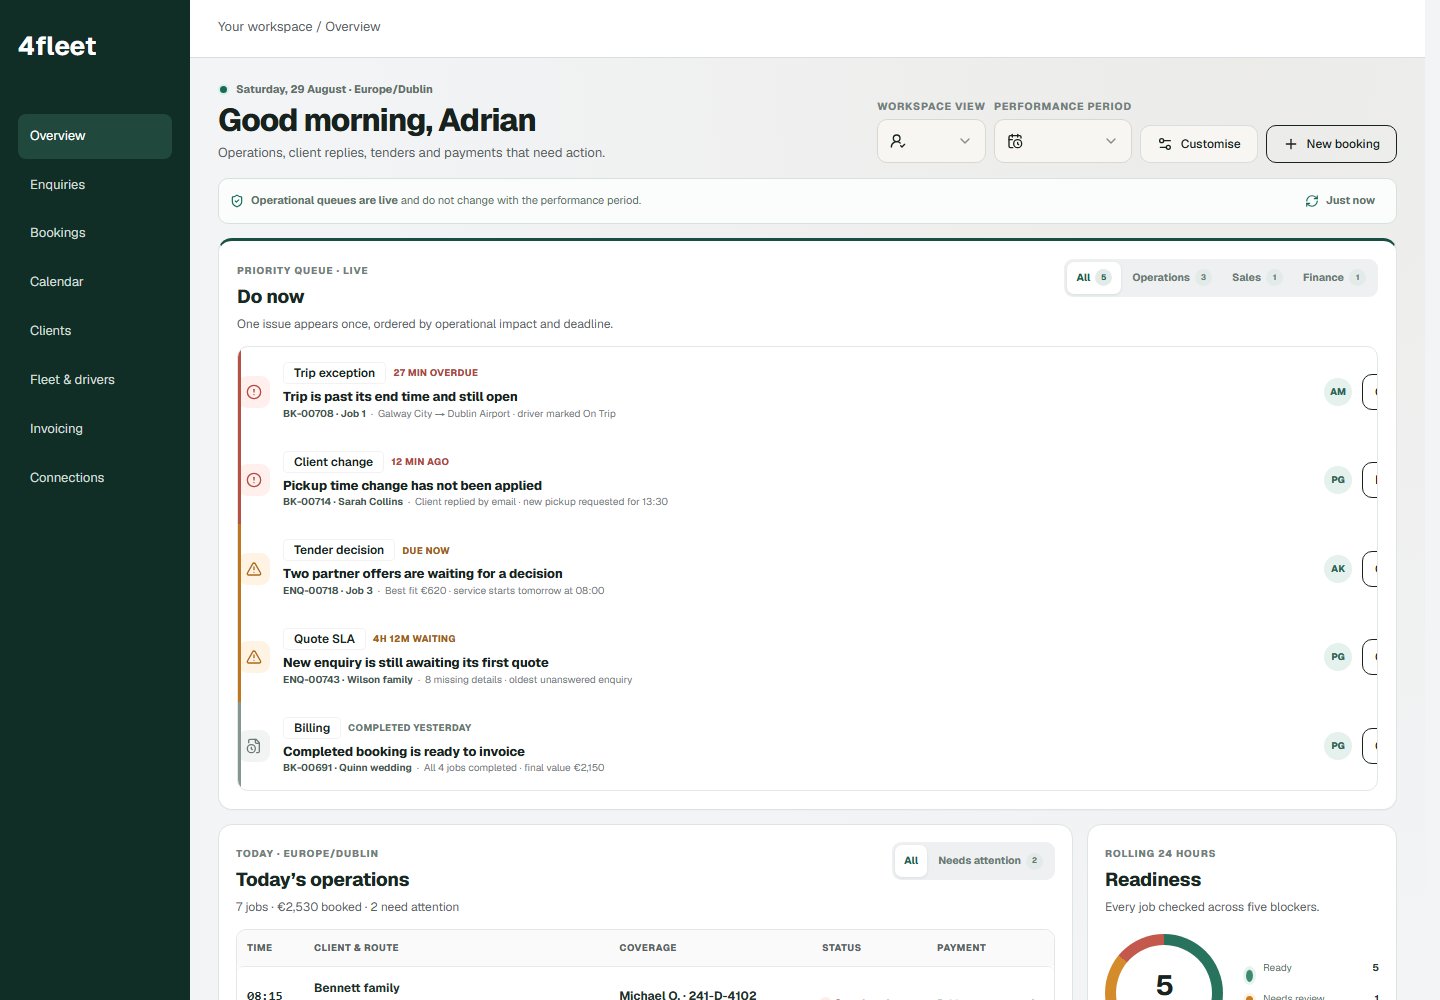Click the warning triangle on Quote SLA row
The image size is (1440, 1000).
pyautogui.click(x=254, y=657)
